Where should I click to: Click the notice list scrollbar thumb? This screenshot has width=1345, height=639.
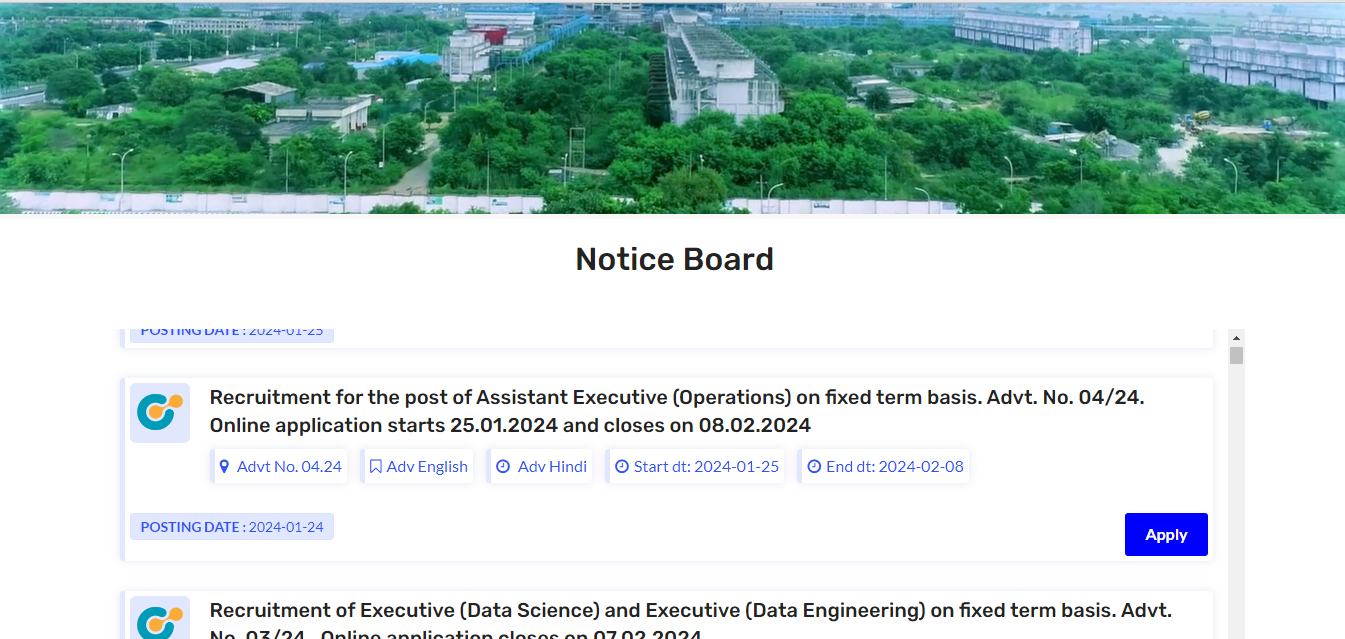pos(1236,356)
